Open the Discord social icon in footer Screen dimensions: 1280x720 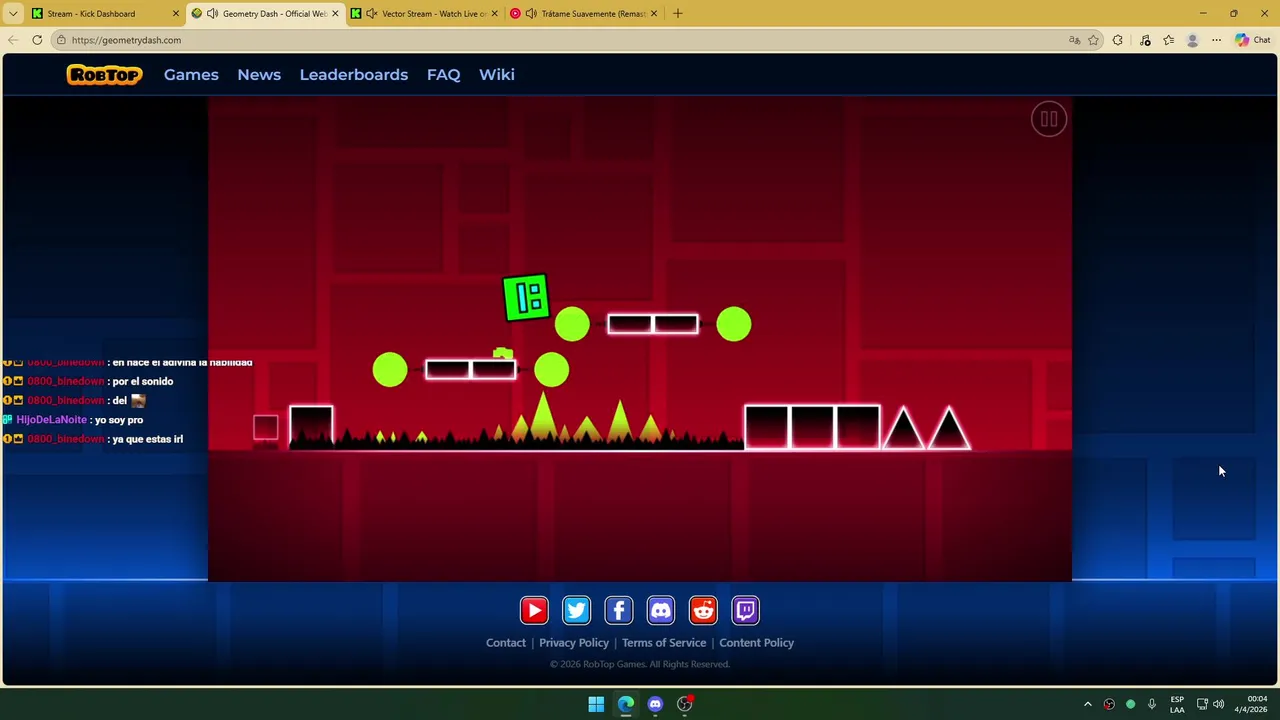661,610
